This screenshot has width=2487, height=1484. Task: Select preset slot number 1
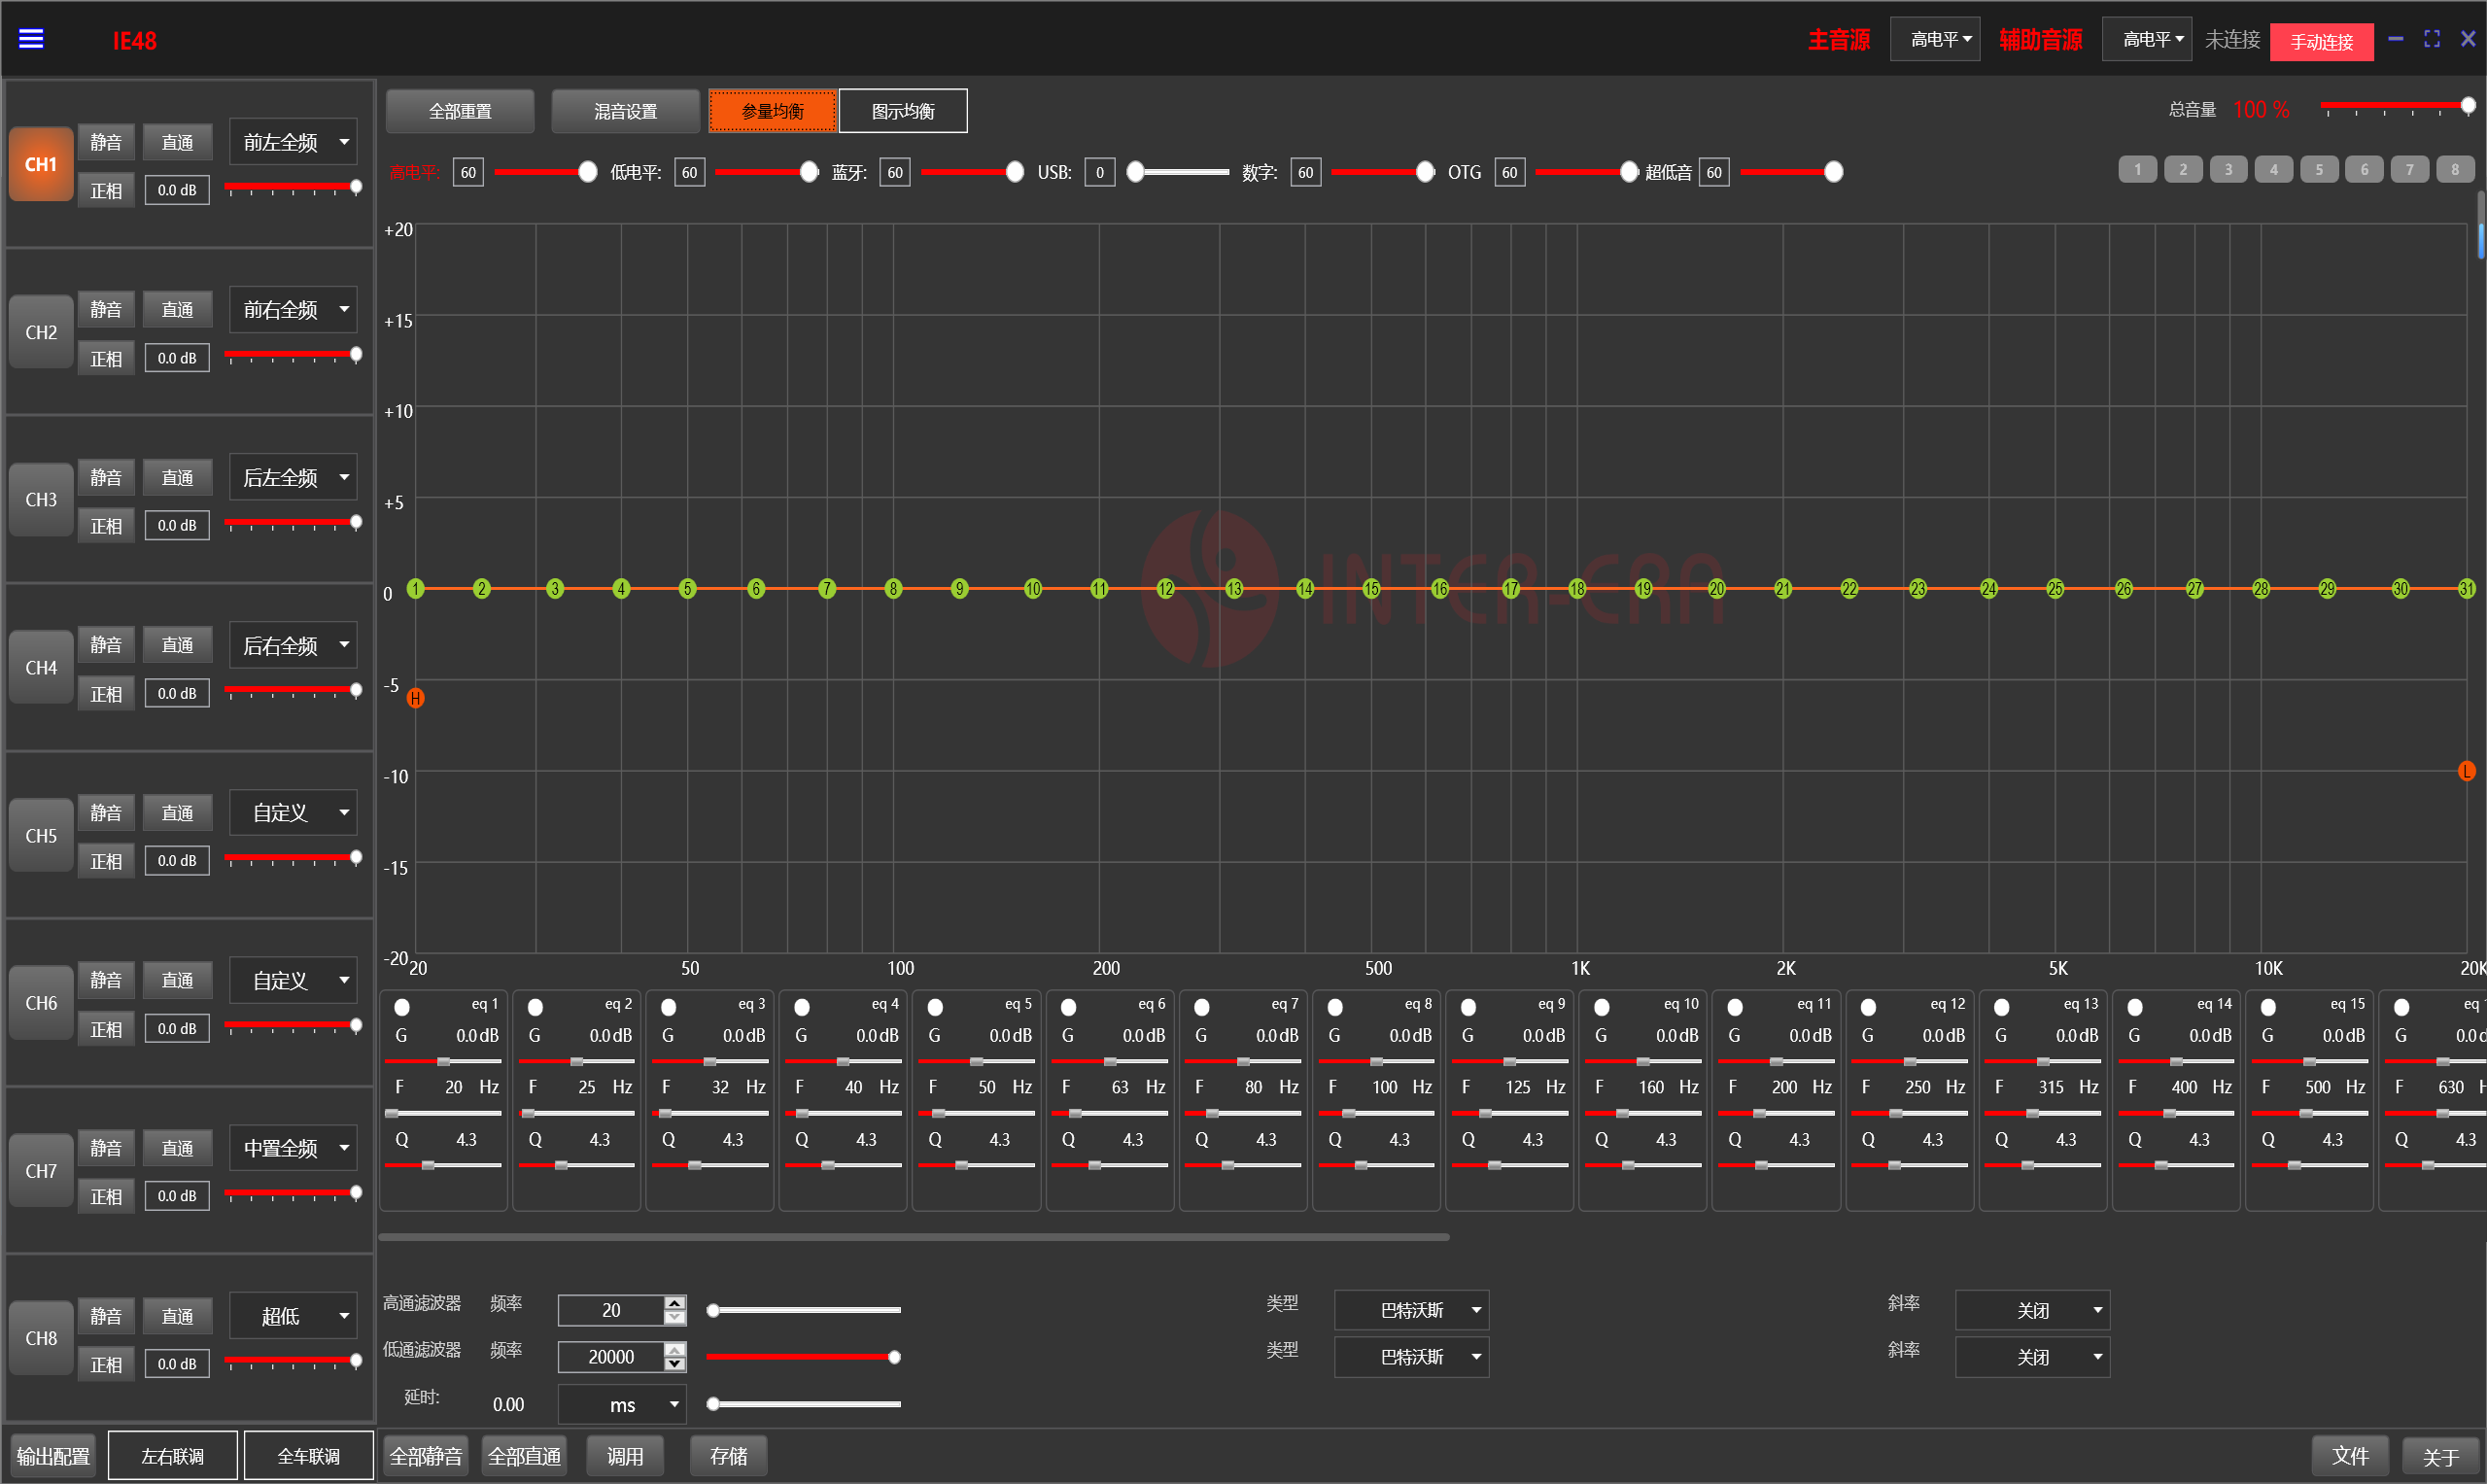[x=2137, y=170]
